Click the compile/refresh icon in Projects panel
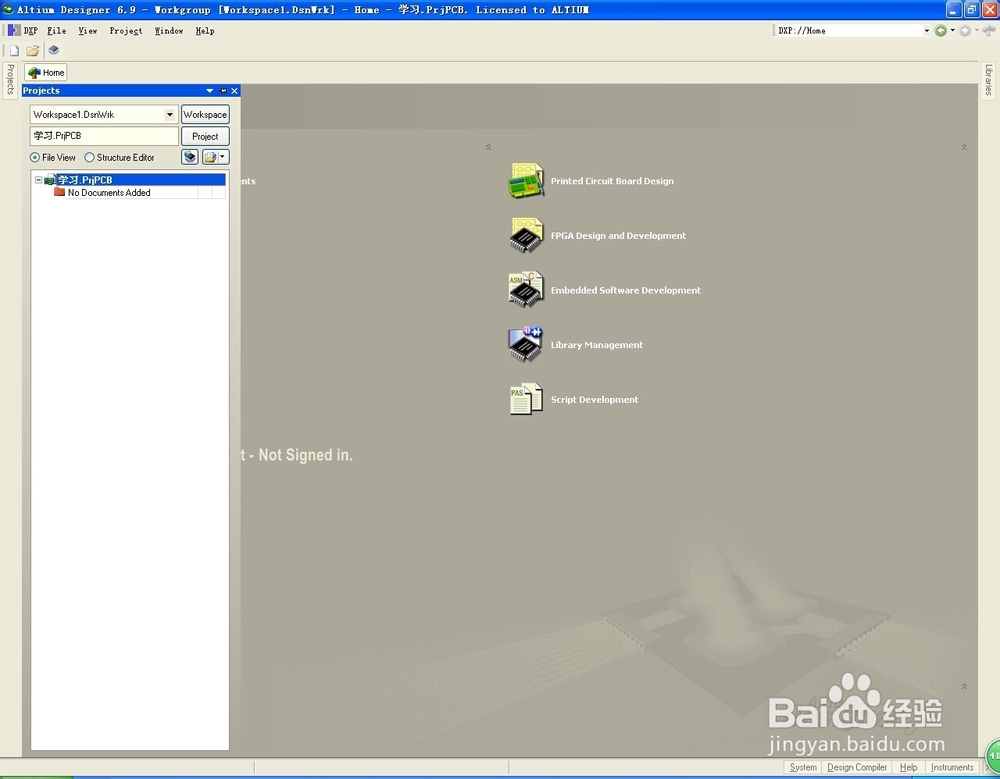The width and height of the screenshot is (1000, 779). (190, 157)
